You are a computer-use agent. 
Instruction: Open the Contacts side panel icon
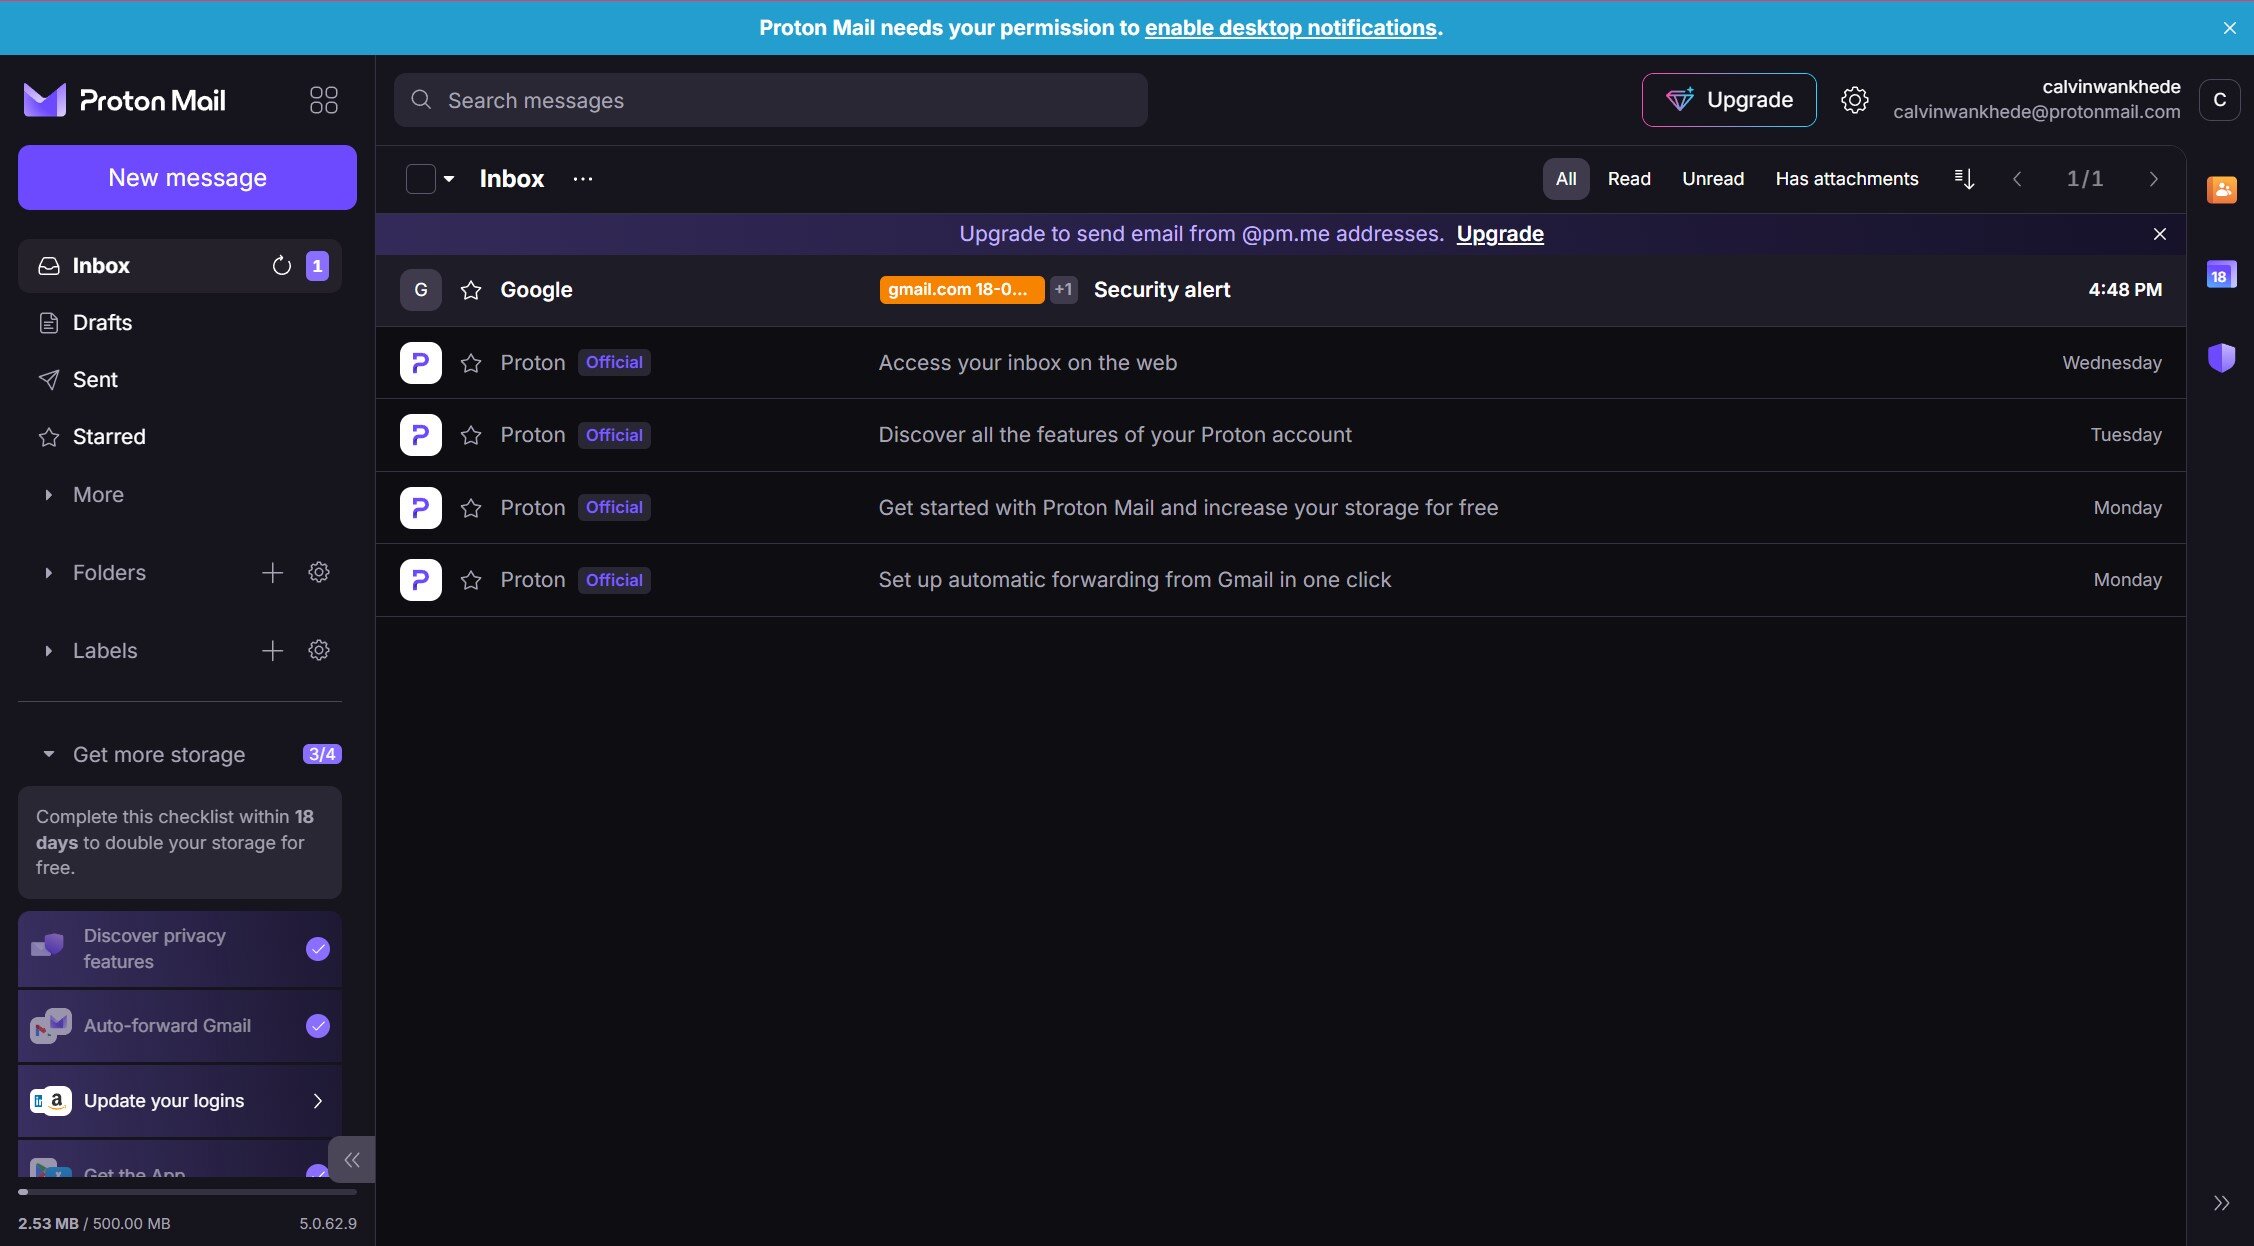click(2221, 189)
